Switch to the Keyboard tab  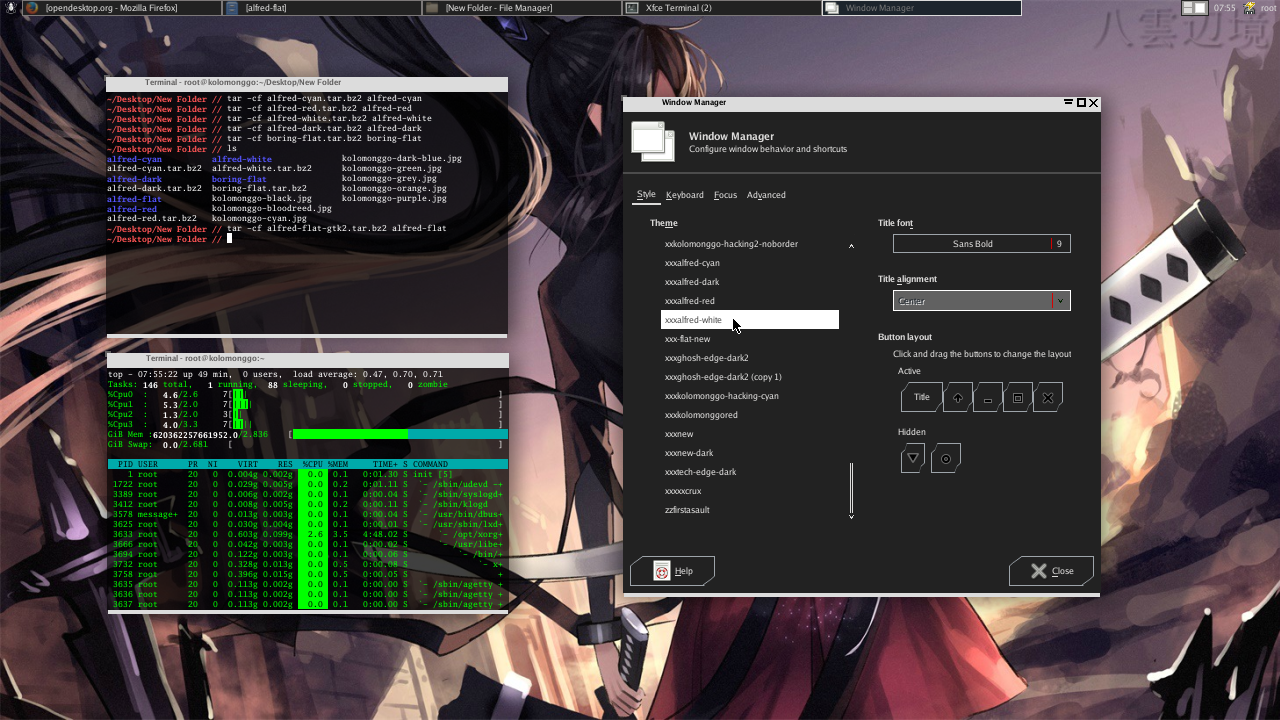point(685,195)
